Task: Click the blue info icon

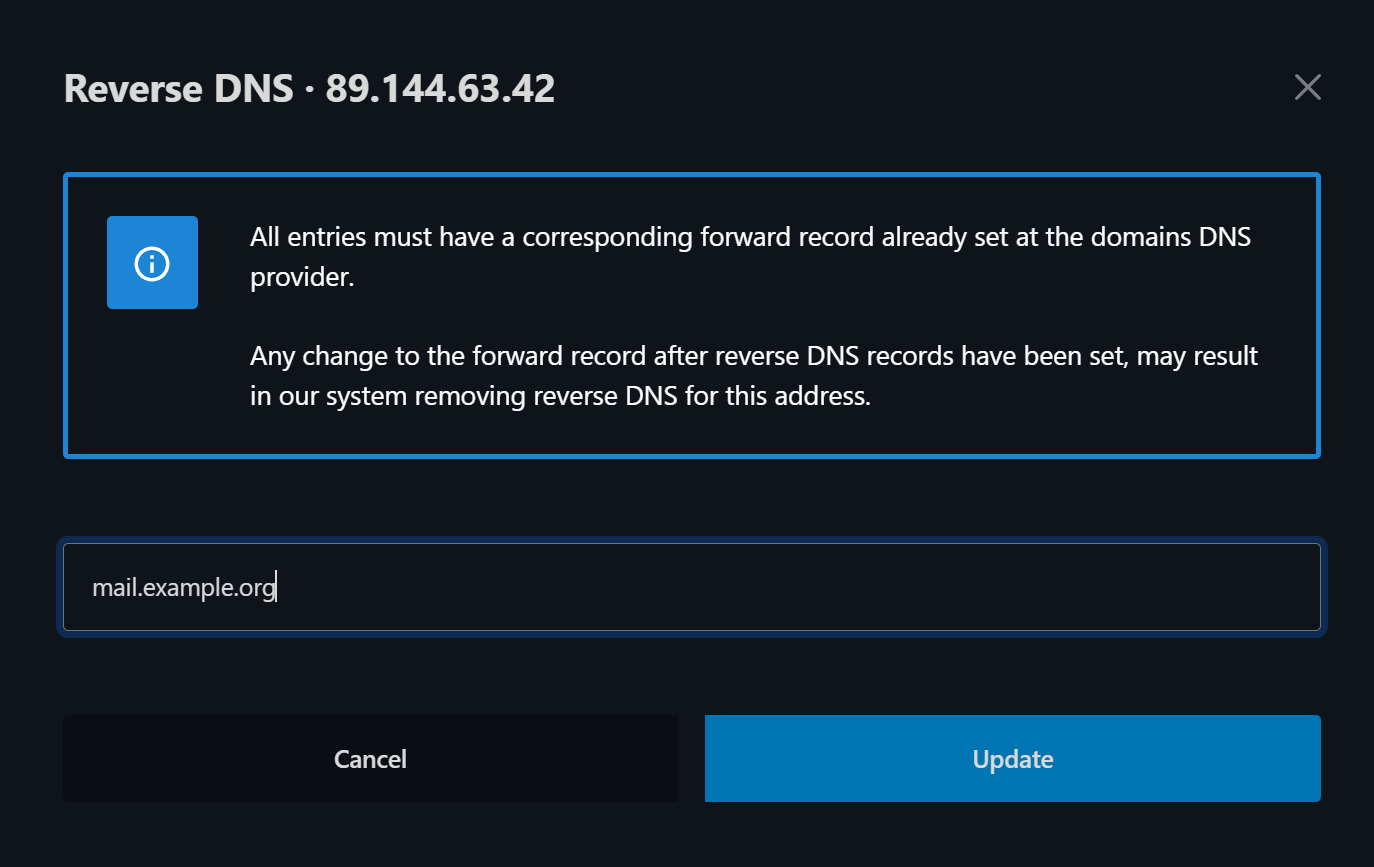Action: pos(152,263)
